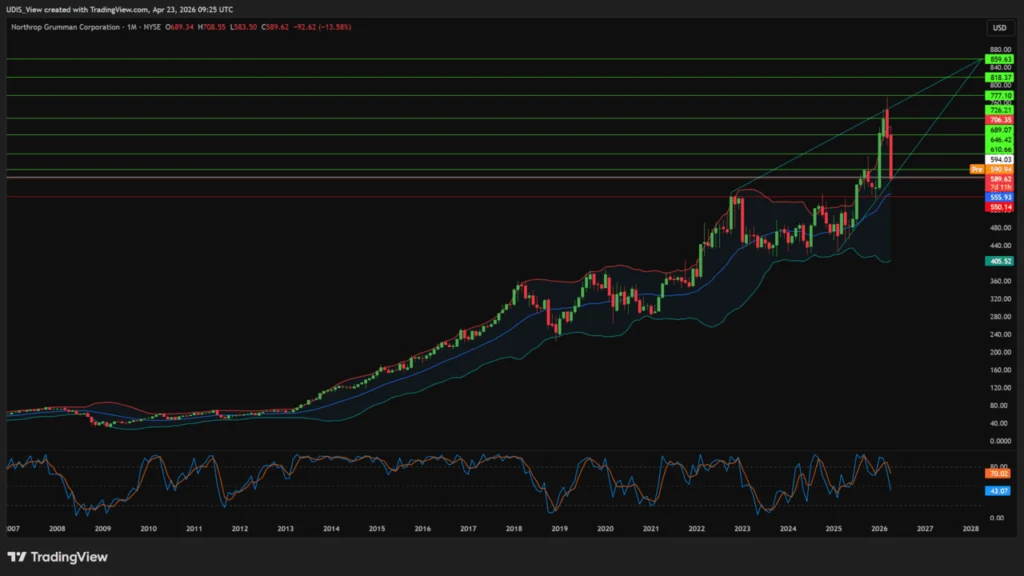Image resolution: width=1024 pixels, height=576 pixels.
Task: Select the 646.42 green price label
Action: coord(999,140)
